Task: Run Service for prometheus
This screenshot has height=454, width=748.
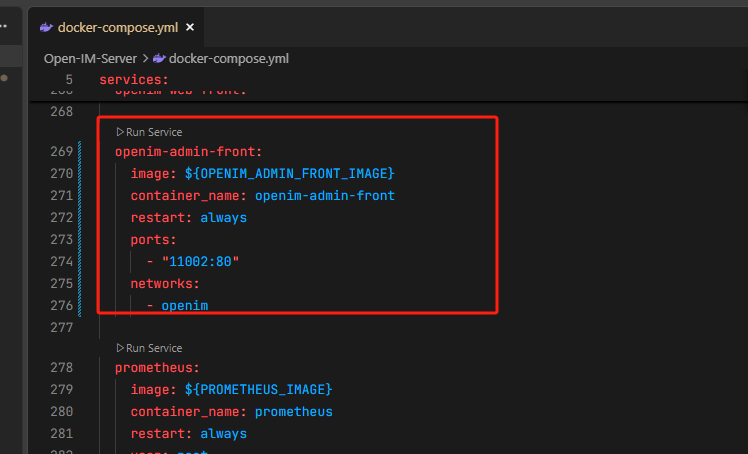Action: tap(149, 348)
